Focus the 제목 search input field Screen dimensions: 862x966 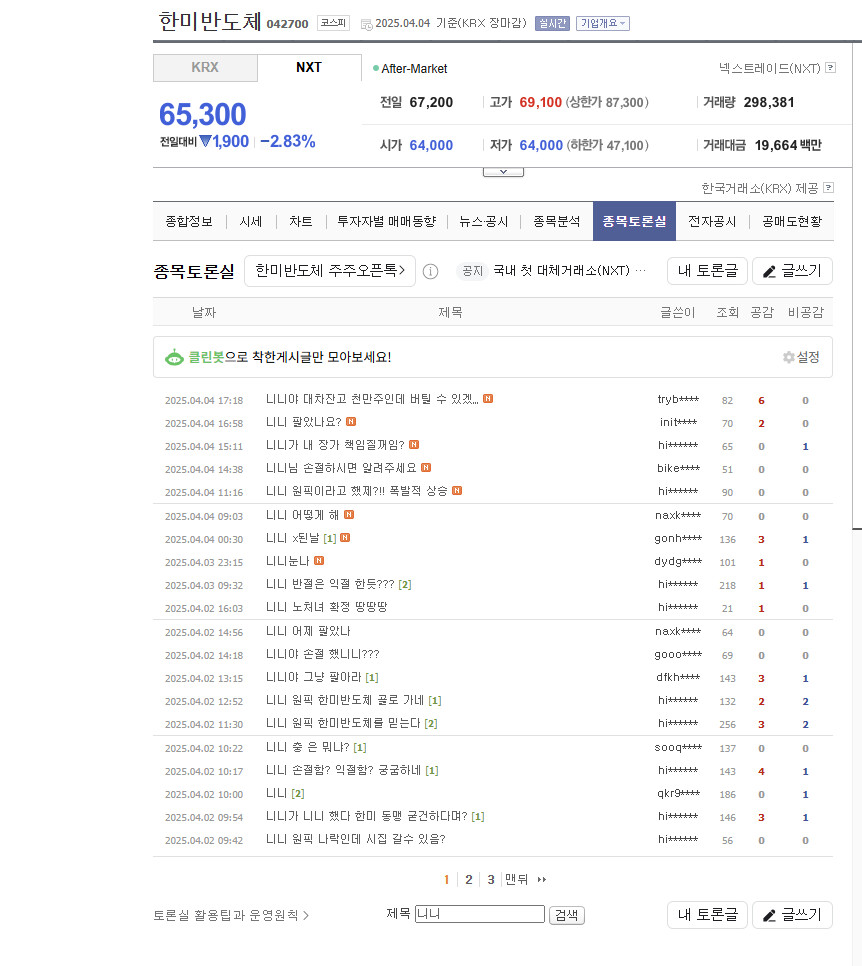click(x=480, y=914)
